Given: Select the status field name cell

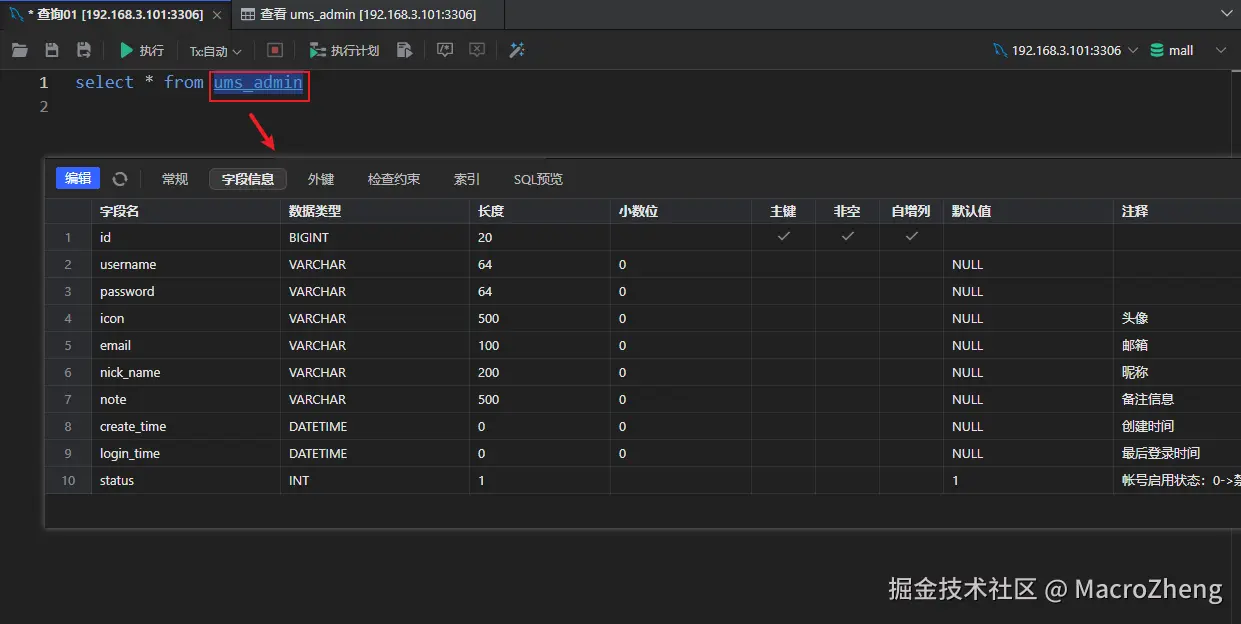Looking at the screenshot, I should click(x=186, y=480).
